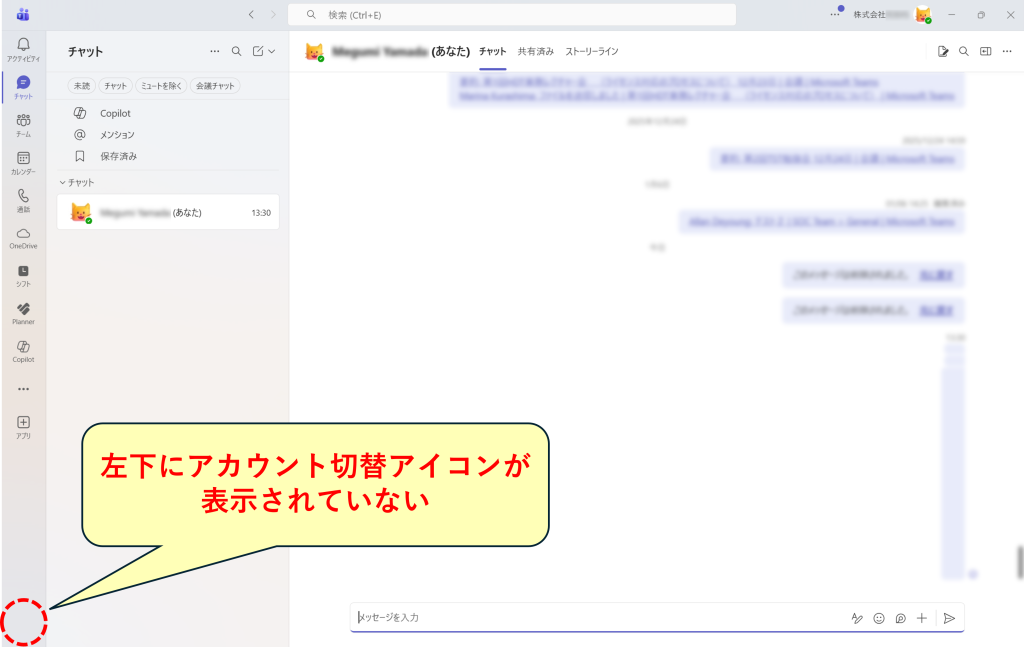Toggle the 会議チャット filter chip
The width and height of the screenshot is (1024, 647).
[215, 86]
